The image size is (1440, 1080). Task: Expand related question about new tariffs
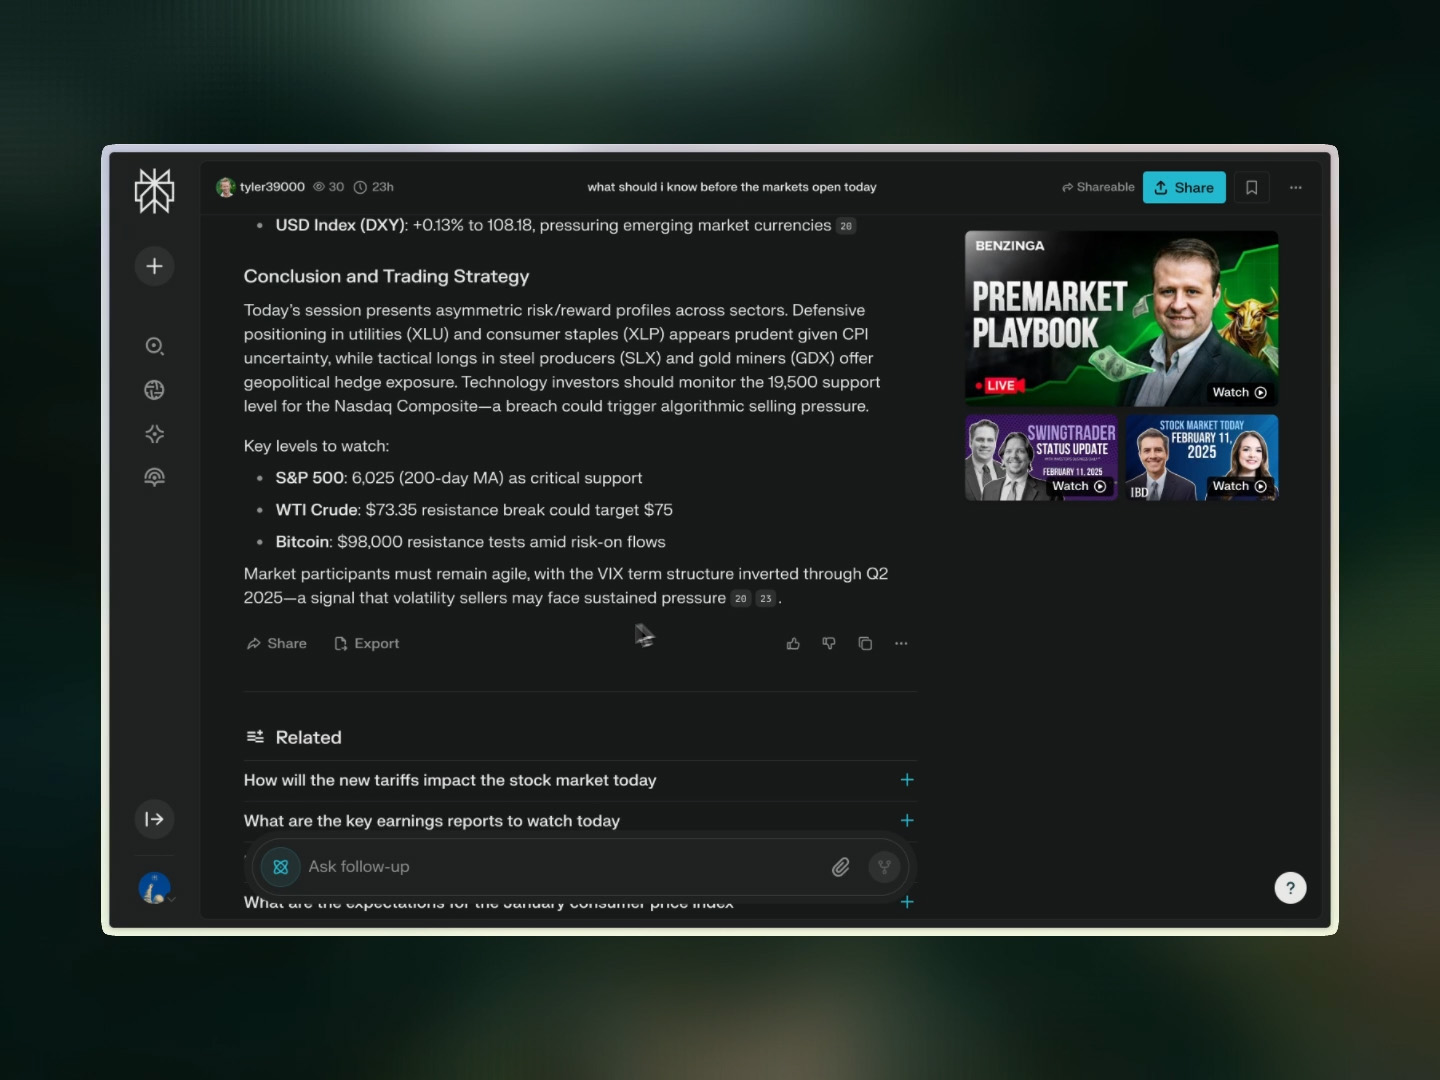coord(907,780)
